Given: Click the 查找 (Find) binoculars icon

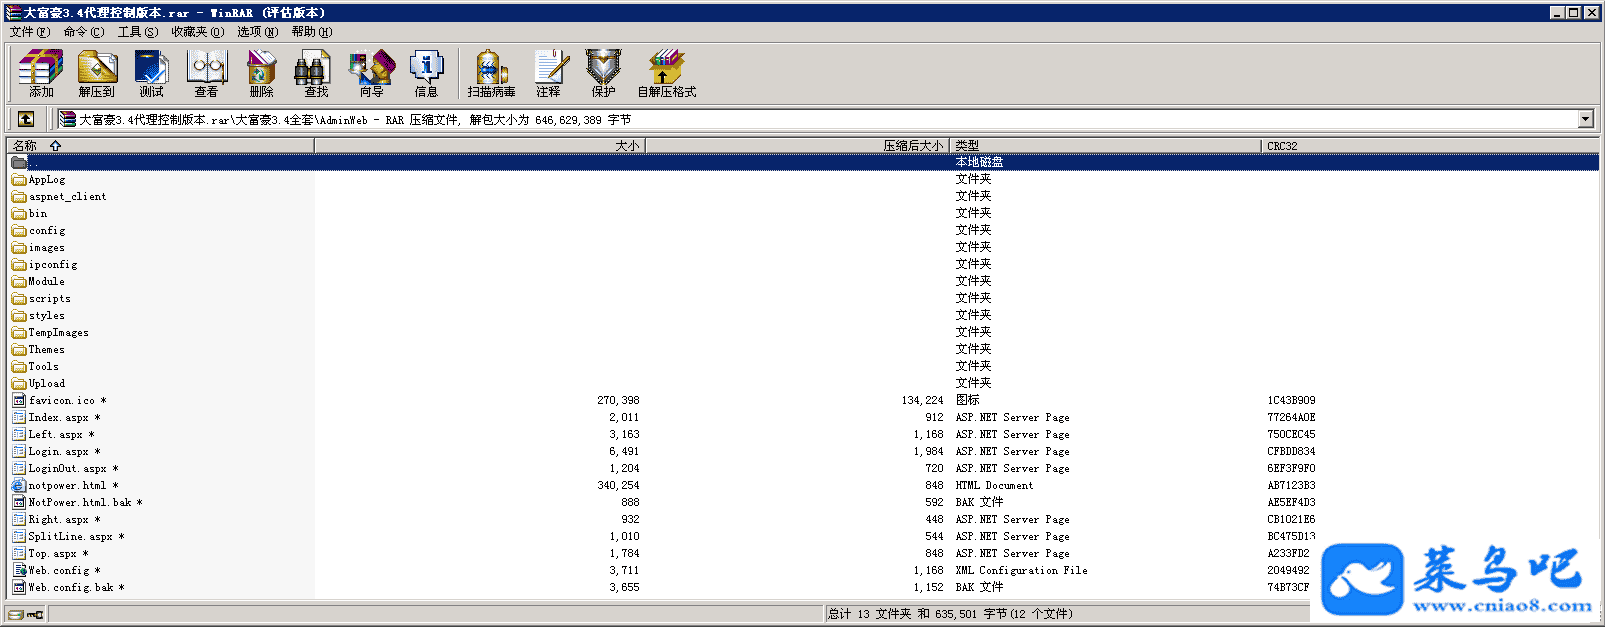Looking at the screenshot, I should [x=316, y=73].
